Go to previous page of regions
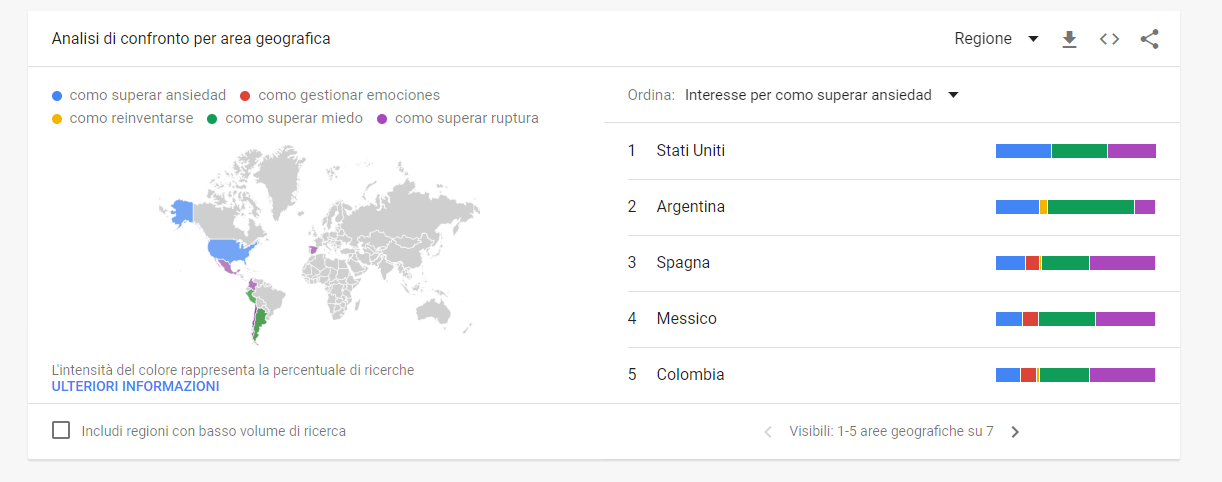 pyautogui.click(x=768, y=432)
